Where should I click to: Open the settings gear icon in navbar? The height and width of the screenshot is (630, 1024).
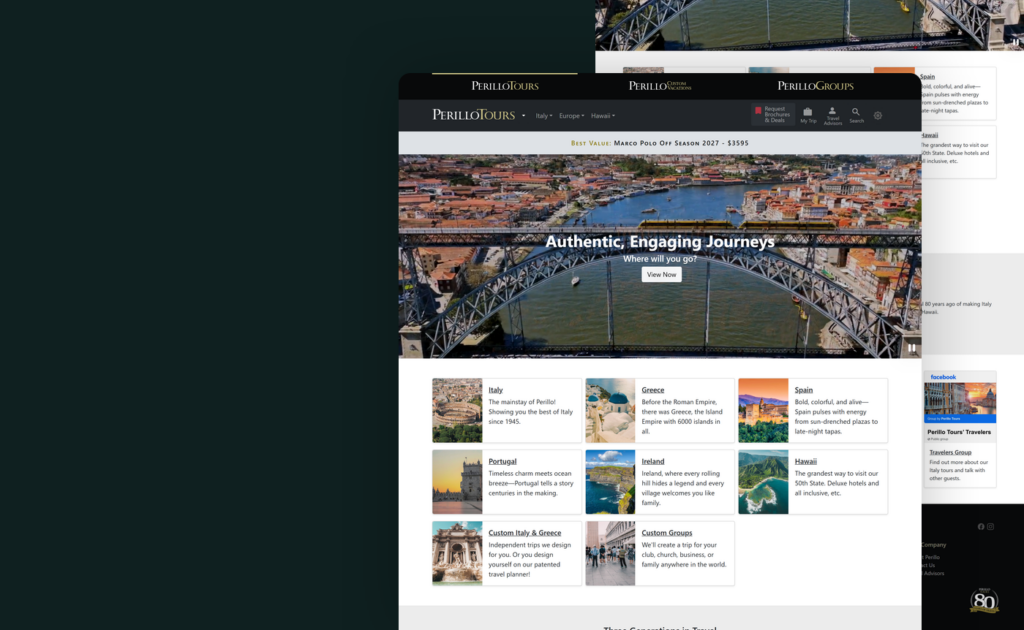[878, 116]
